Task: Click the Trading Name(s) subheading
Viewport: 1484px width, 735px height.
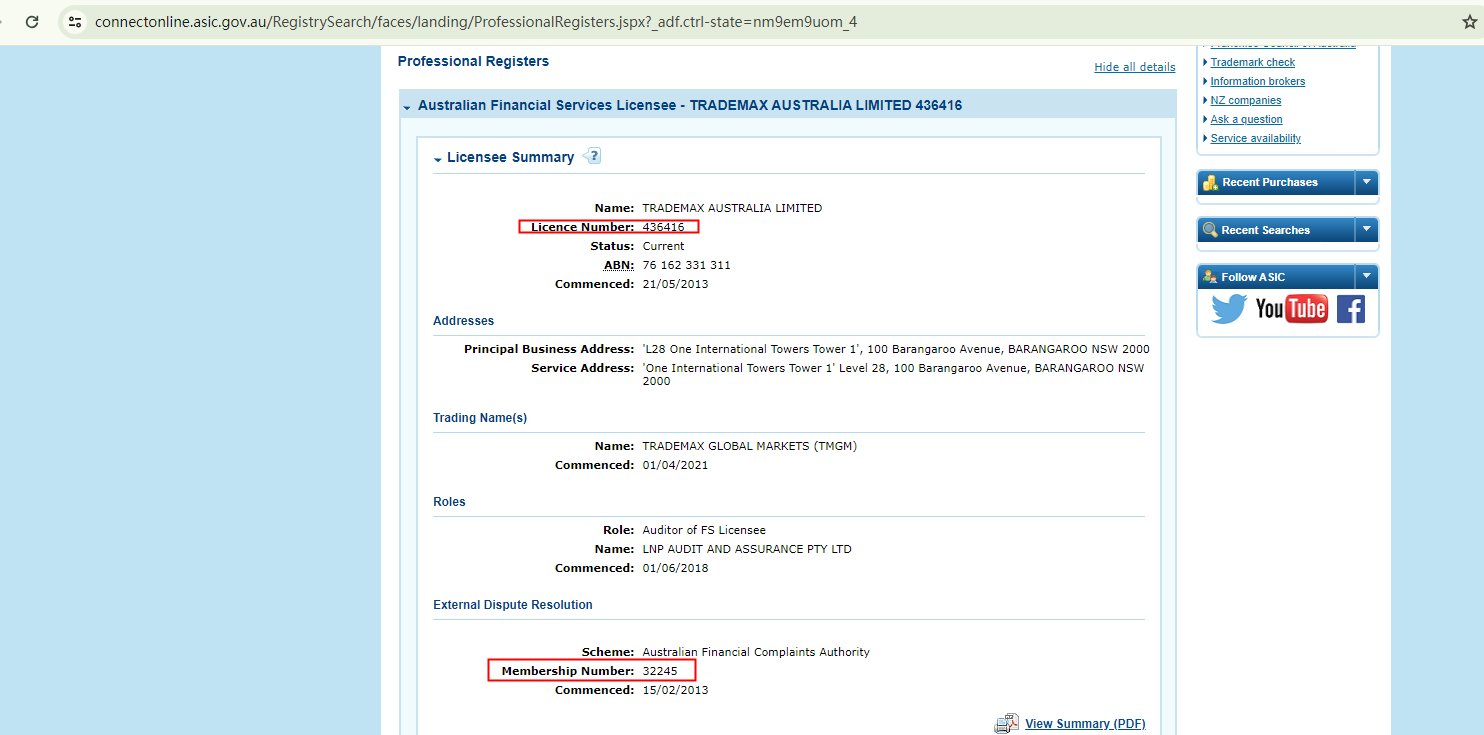Action: [x=480, y=418]
